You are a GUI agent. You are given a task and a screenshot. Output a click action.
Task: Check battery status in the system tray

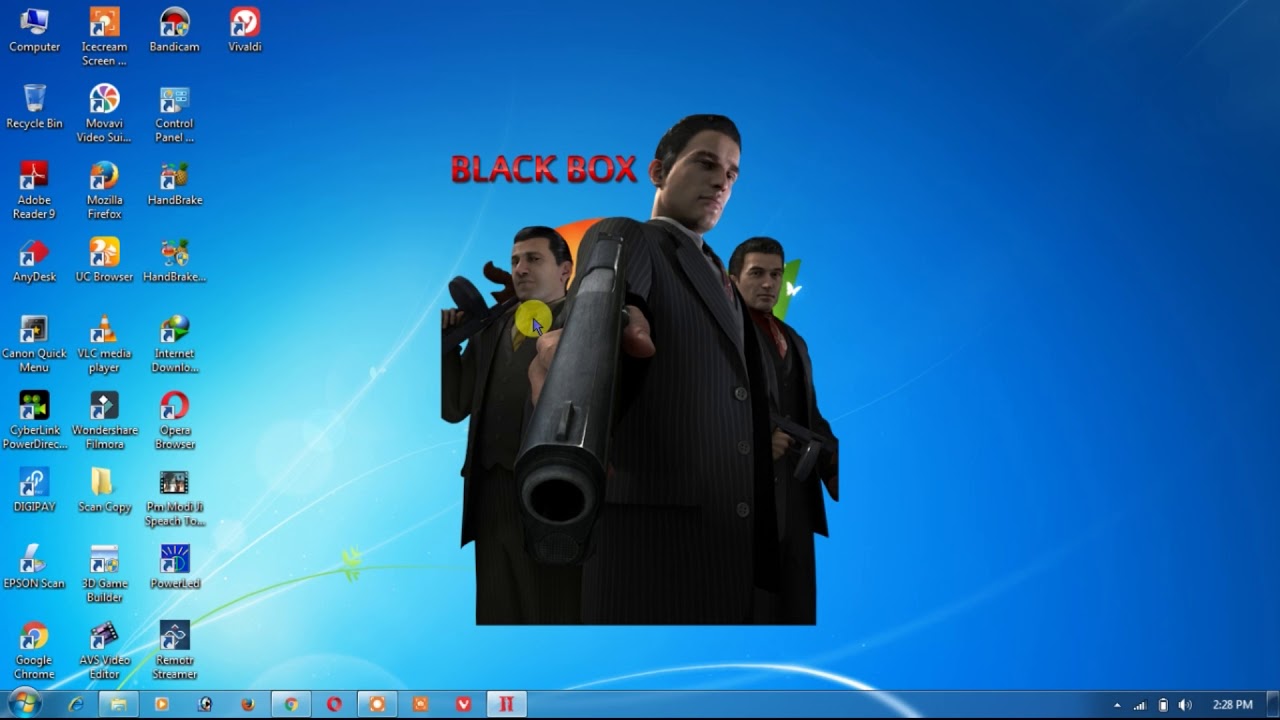coord(1163,704)
